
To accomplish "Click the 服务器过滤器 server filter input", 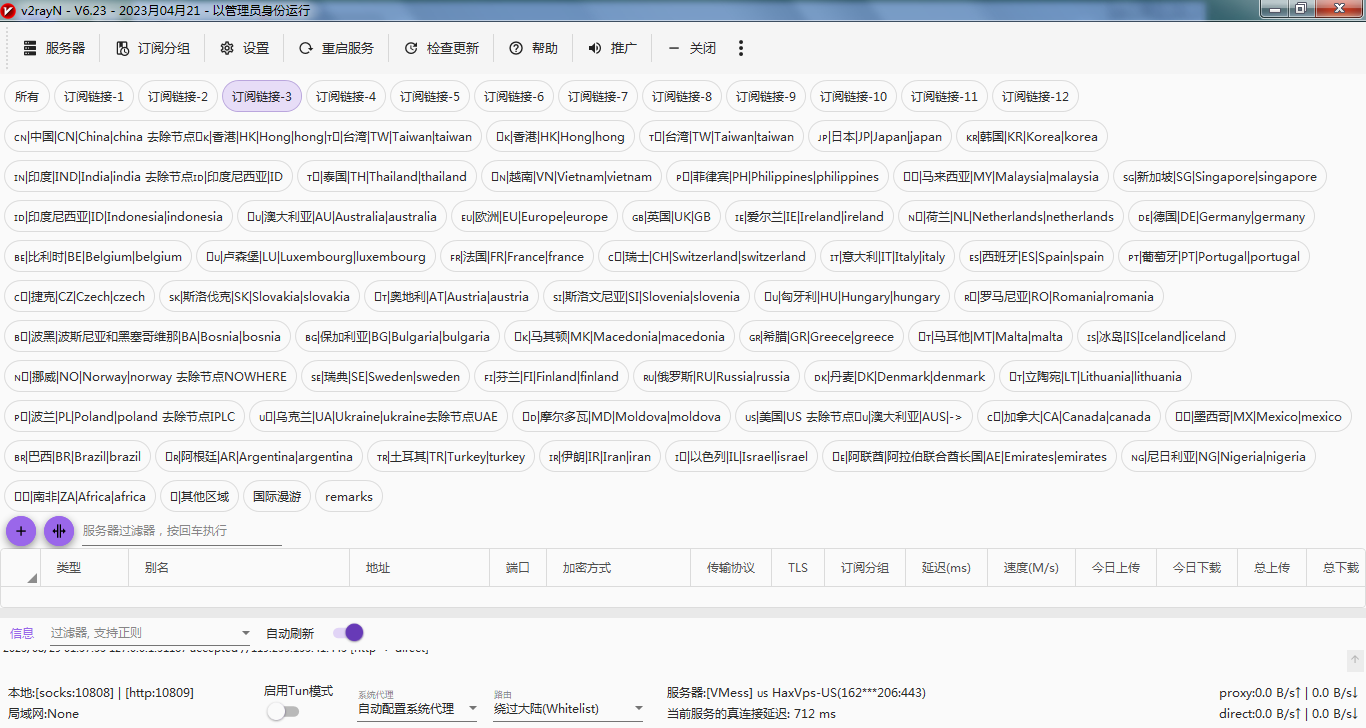I will point(180,531).
